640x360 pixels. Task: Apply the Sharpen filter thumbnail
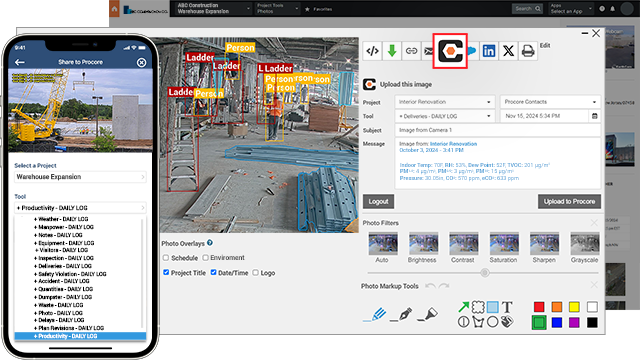coord(544,244)
